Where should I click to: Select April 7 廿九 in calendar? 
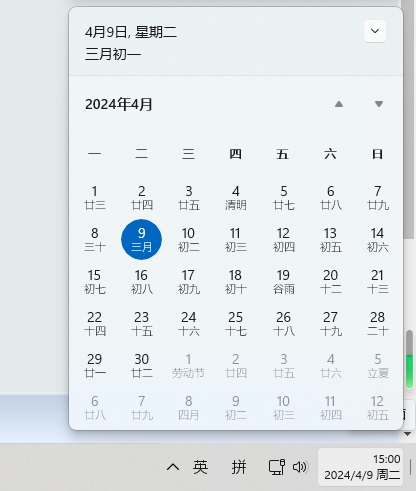click(x=377, y=198)
